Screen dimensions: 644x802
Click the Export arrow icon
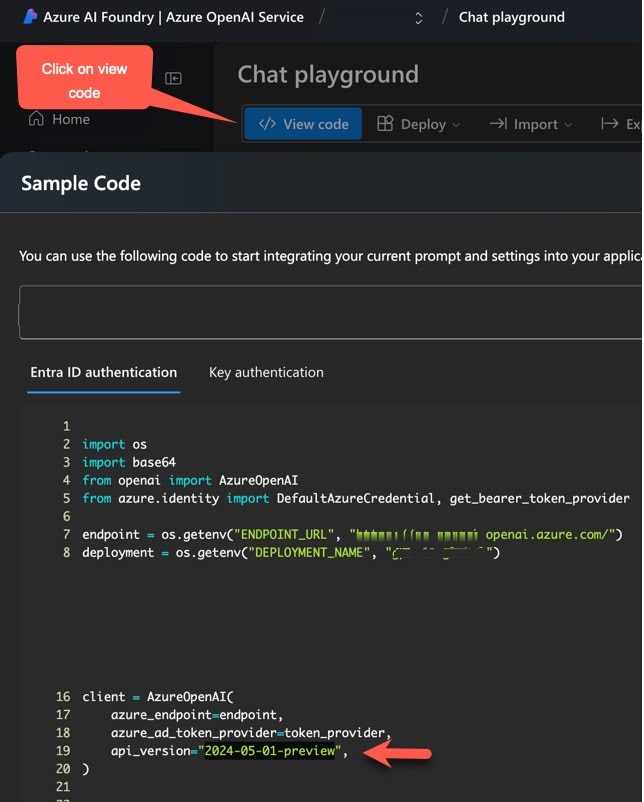click(609, 124)
